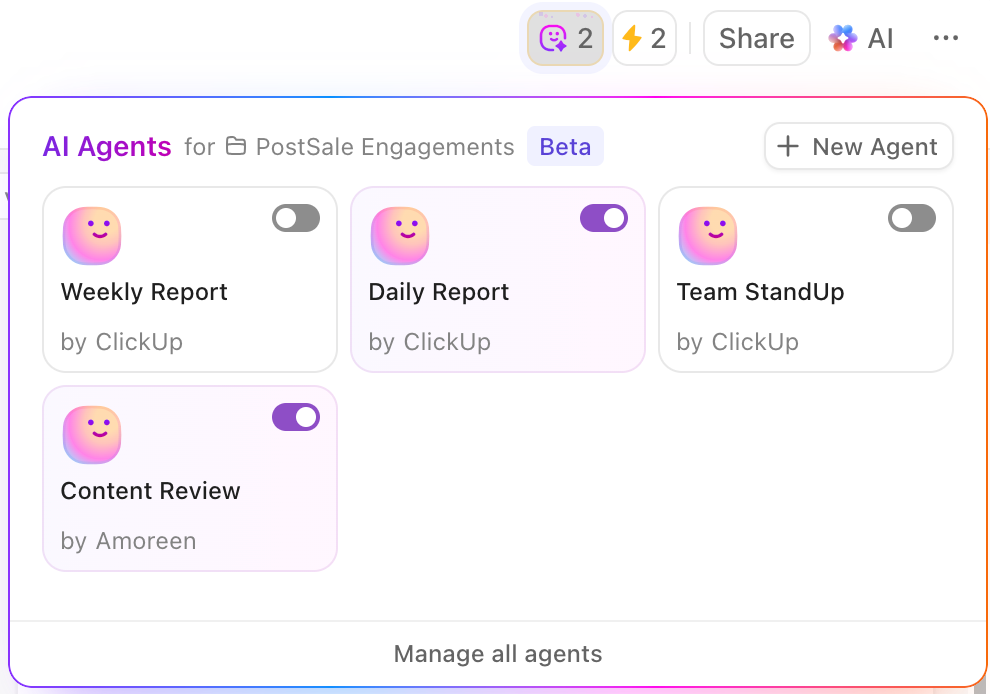Click the Share button
The height and width of the screenshot is (694, 990).
pos(756,39)
